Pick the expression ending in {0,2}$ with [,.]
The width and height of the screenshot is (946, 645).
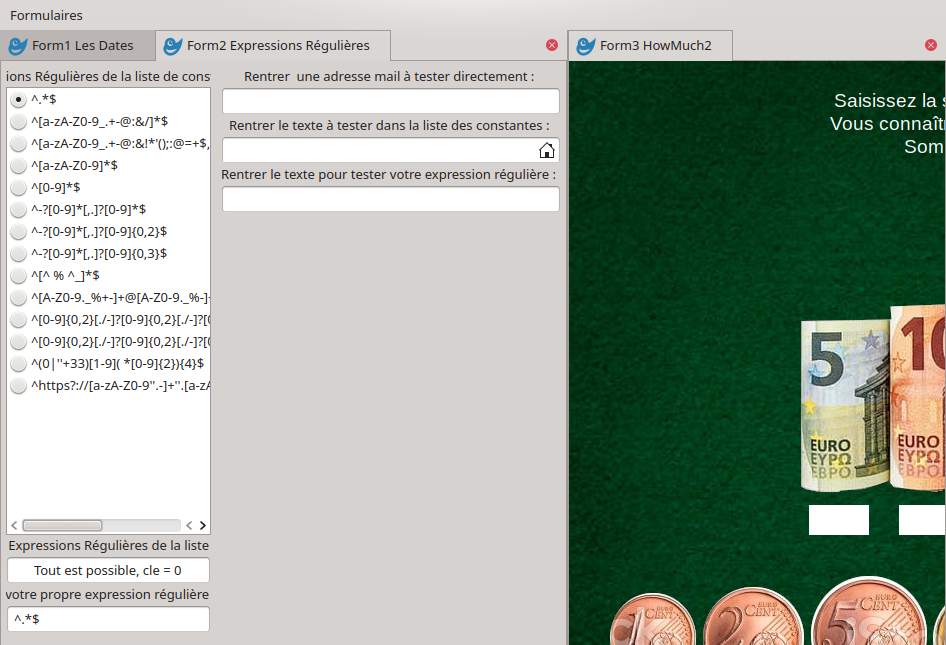pos(18,232)
